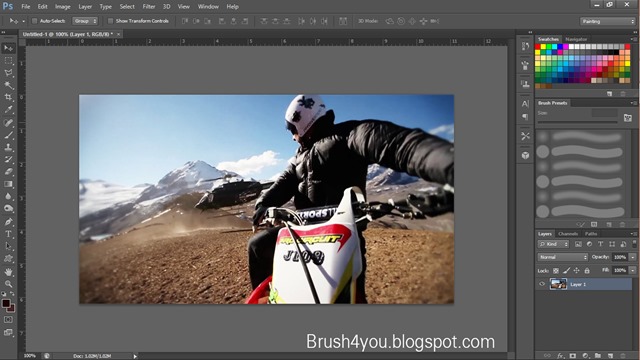Select the Magic Wand tool
Viewport: 640px width, 360px height.
8,85
